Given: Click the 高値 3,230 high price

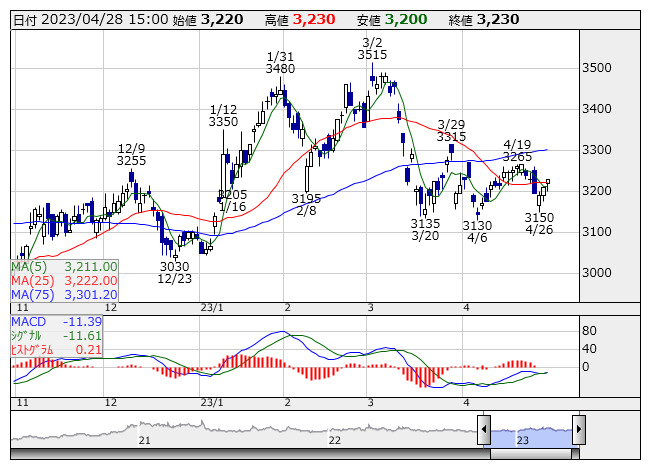Looking at the screenshot, I should 300,20.
